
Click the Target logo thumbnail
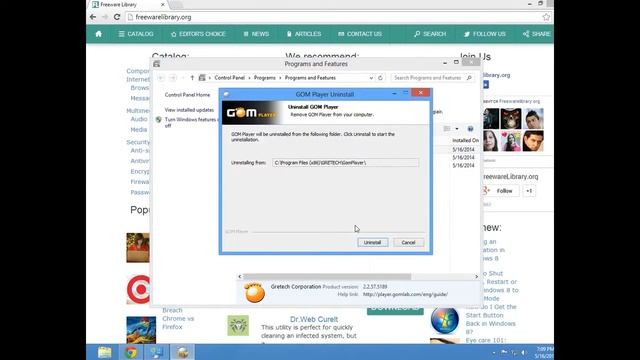click(138, 290)
